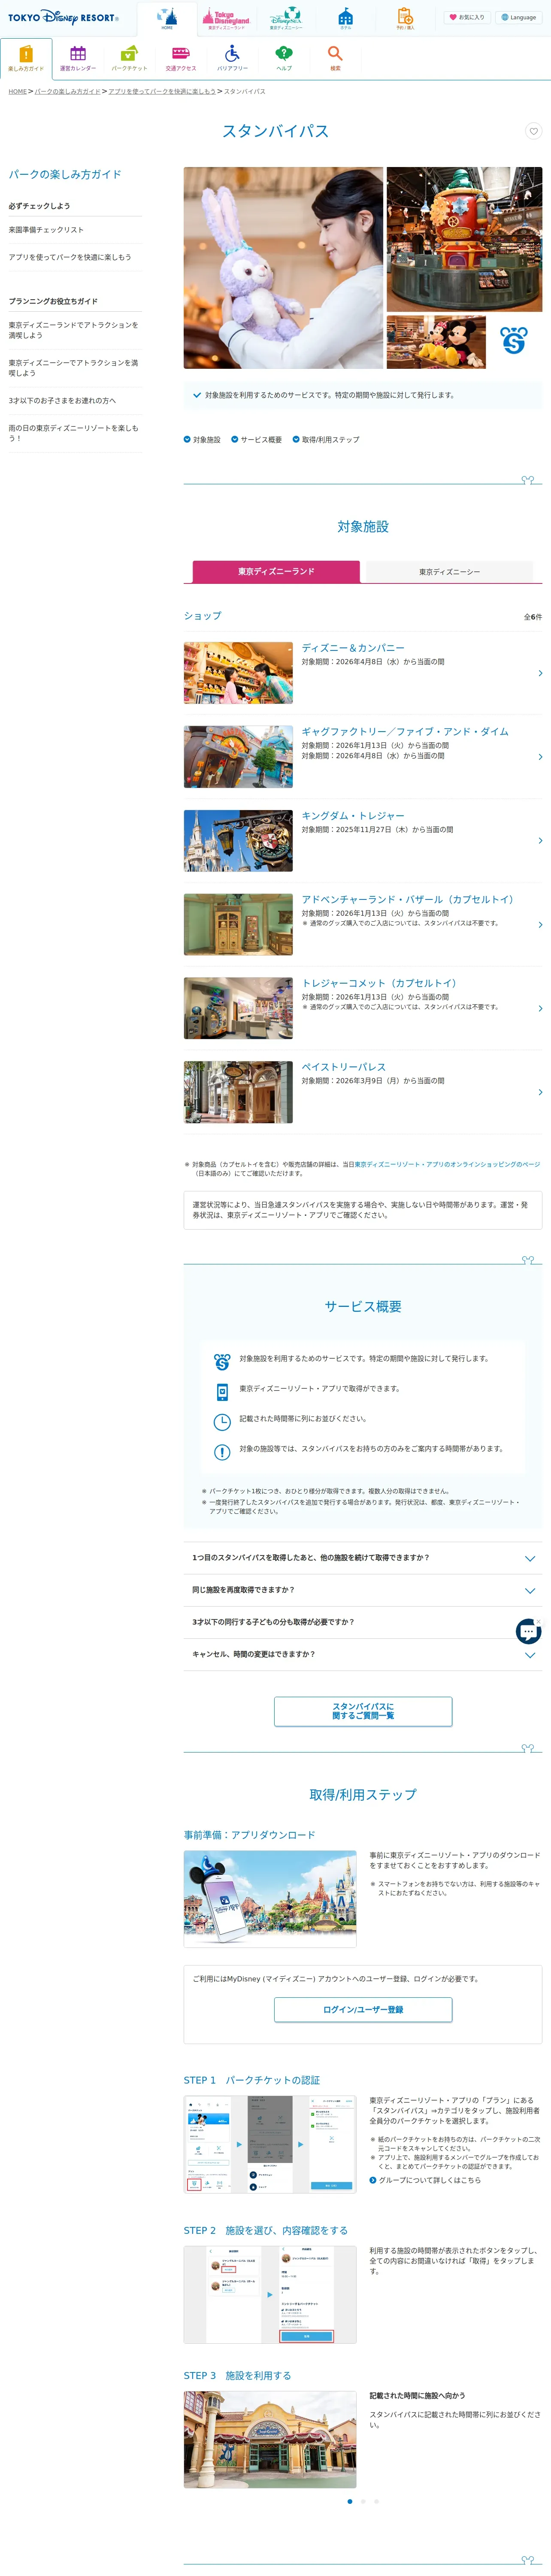Click the Tokyo Disney Resort logo
Image resolution: width=551 pixels, height=2576 pixels.
click(x=63, y=17)
